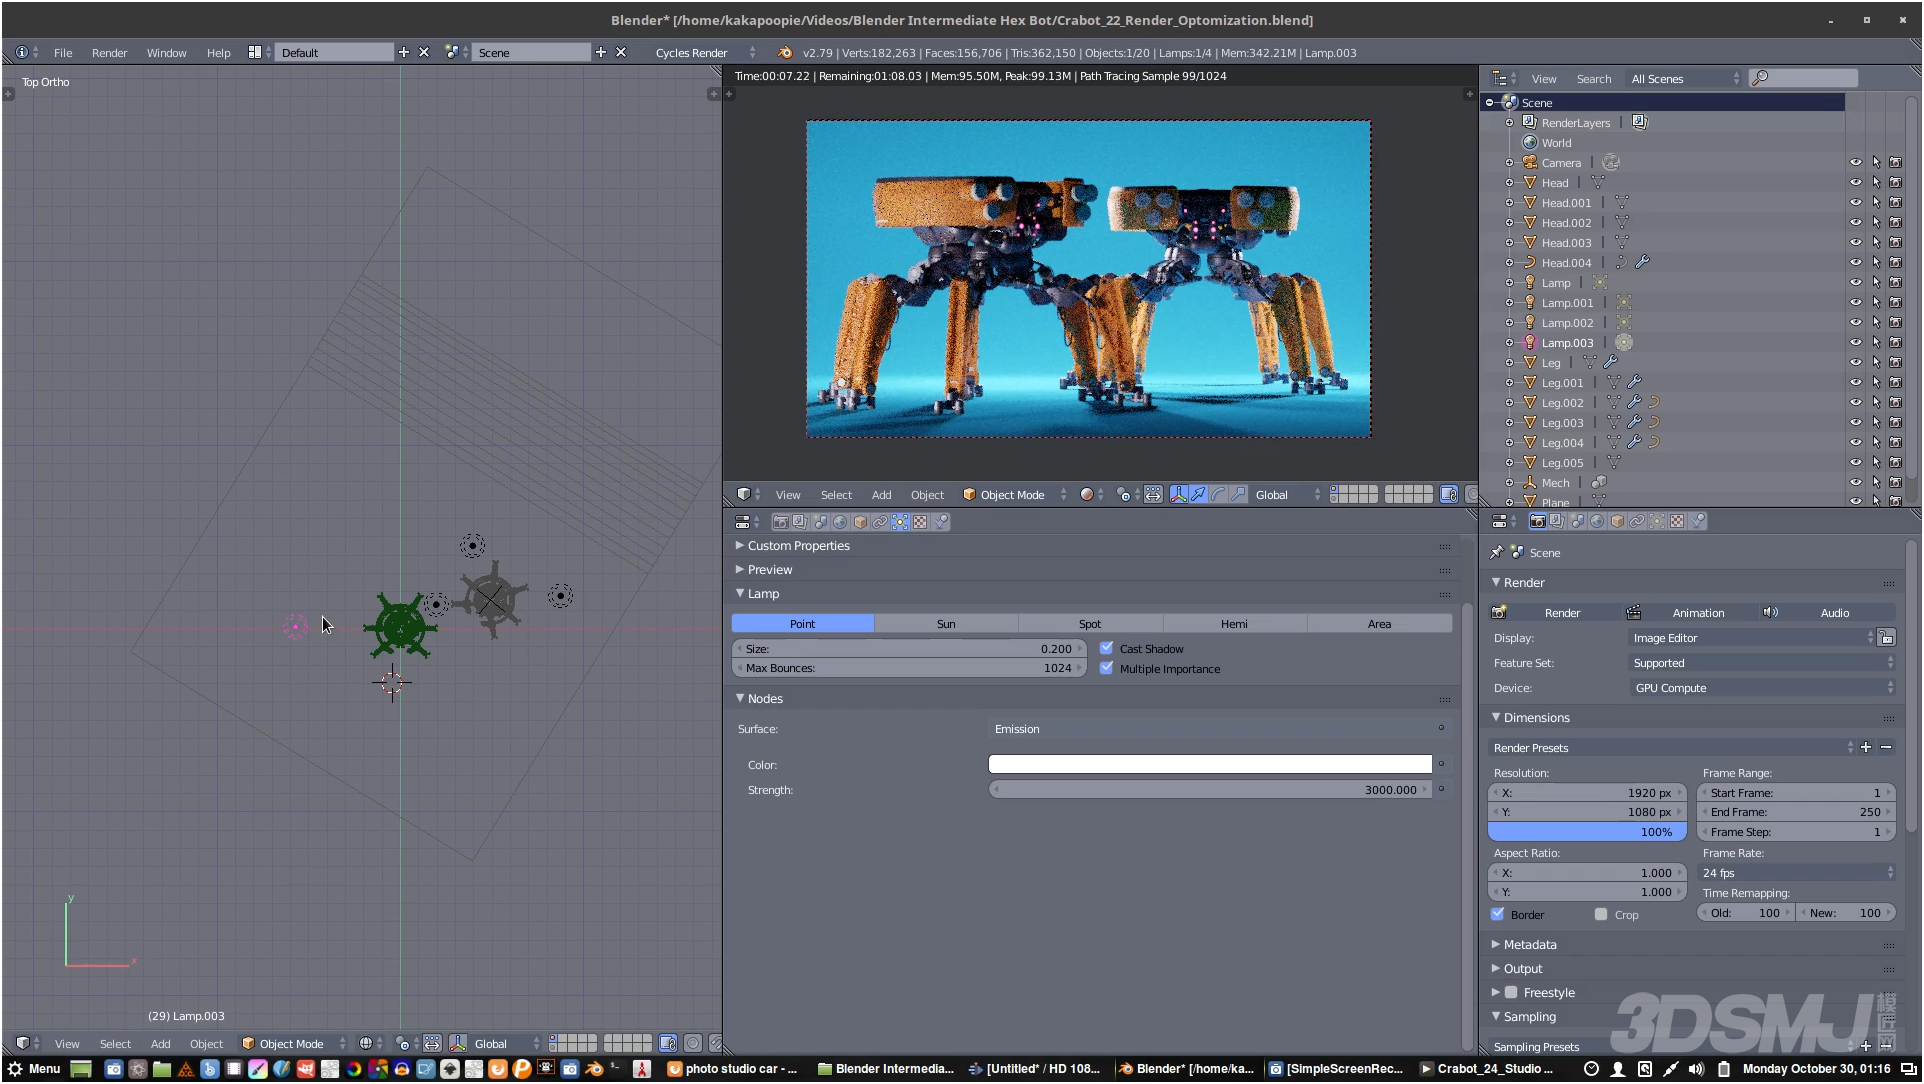1924x1084 pixels.
Task: Click the resolution percentage 100% slider
Action: (x=1587, y=832)
